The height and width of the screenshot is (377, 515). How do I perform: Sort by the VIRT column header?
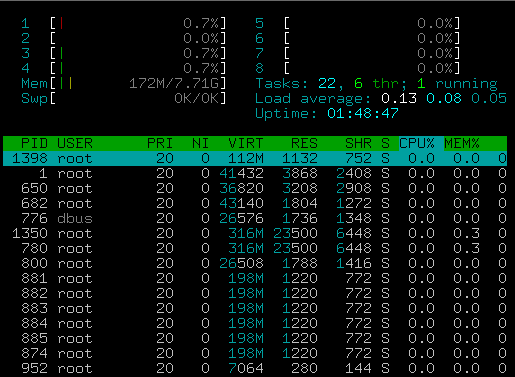click(x=246, y=143)
